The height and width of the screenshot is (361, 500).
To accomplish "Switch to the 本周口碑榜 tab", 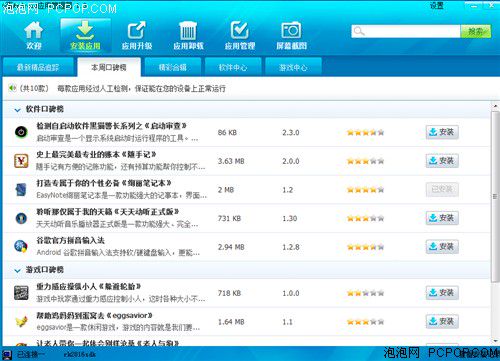I will tap(109, 67).
